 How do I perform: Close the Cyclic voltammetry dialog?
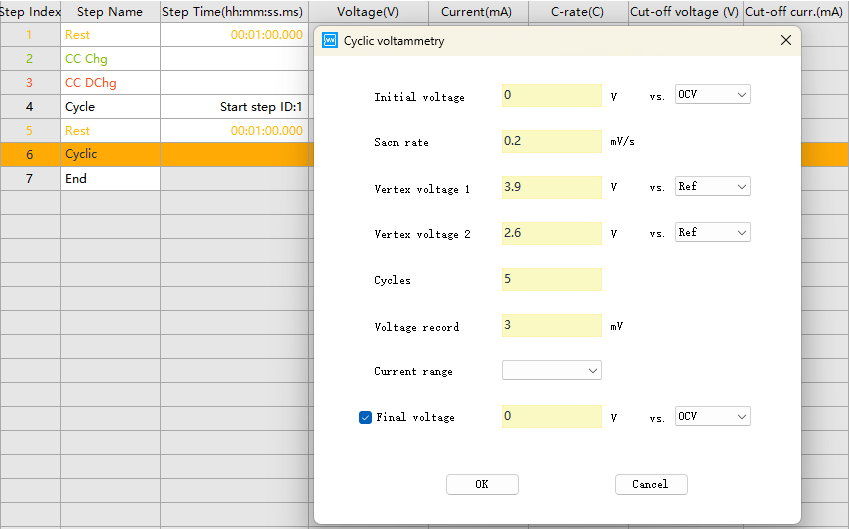coord(785,40)
